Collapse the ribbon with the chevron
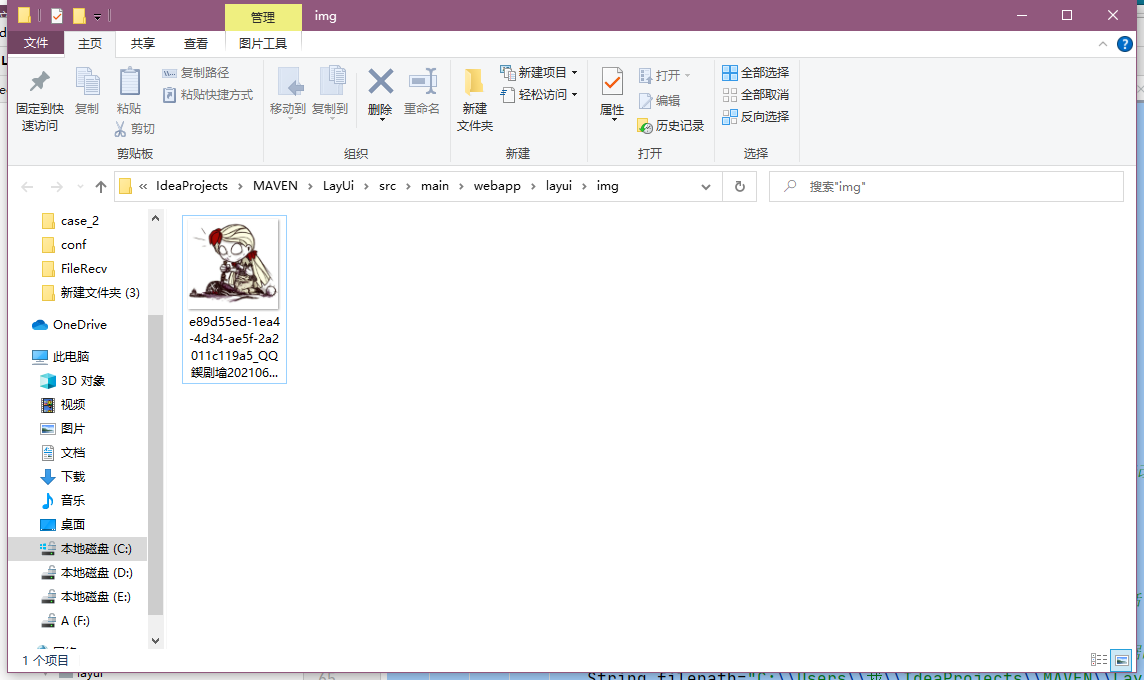Screen dimensions: 1144x680 [1102, 45]
